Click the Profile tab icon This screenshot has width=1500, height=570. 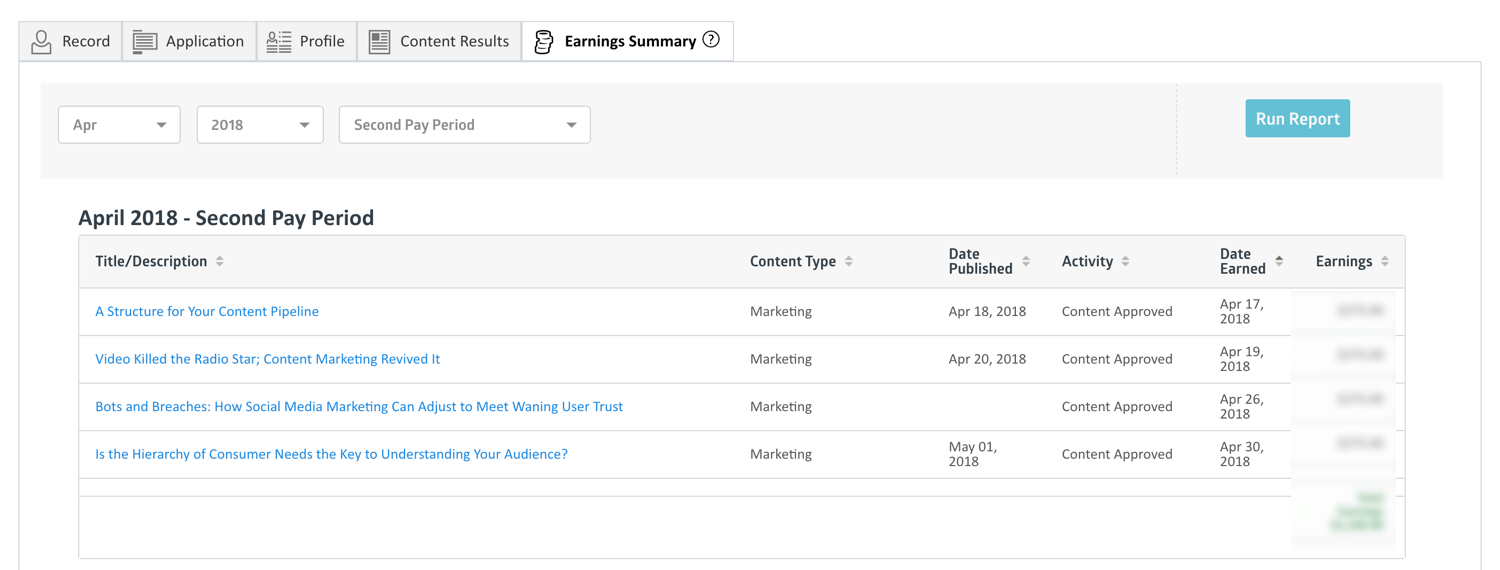279,41
